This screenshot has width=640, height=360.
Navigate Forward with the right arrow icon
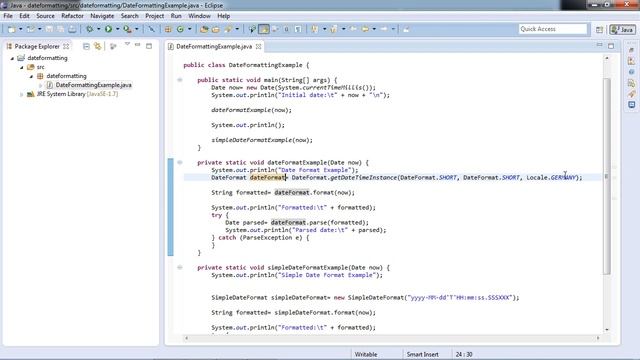coord(384,29)
